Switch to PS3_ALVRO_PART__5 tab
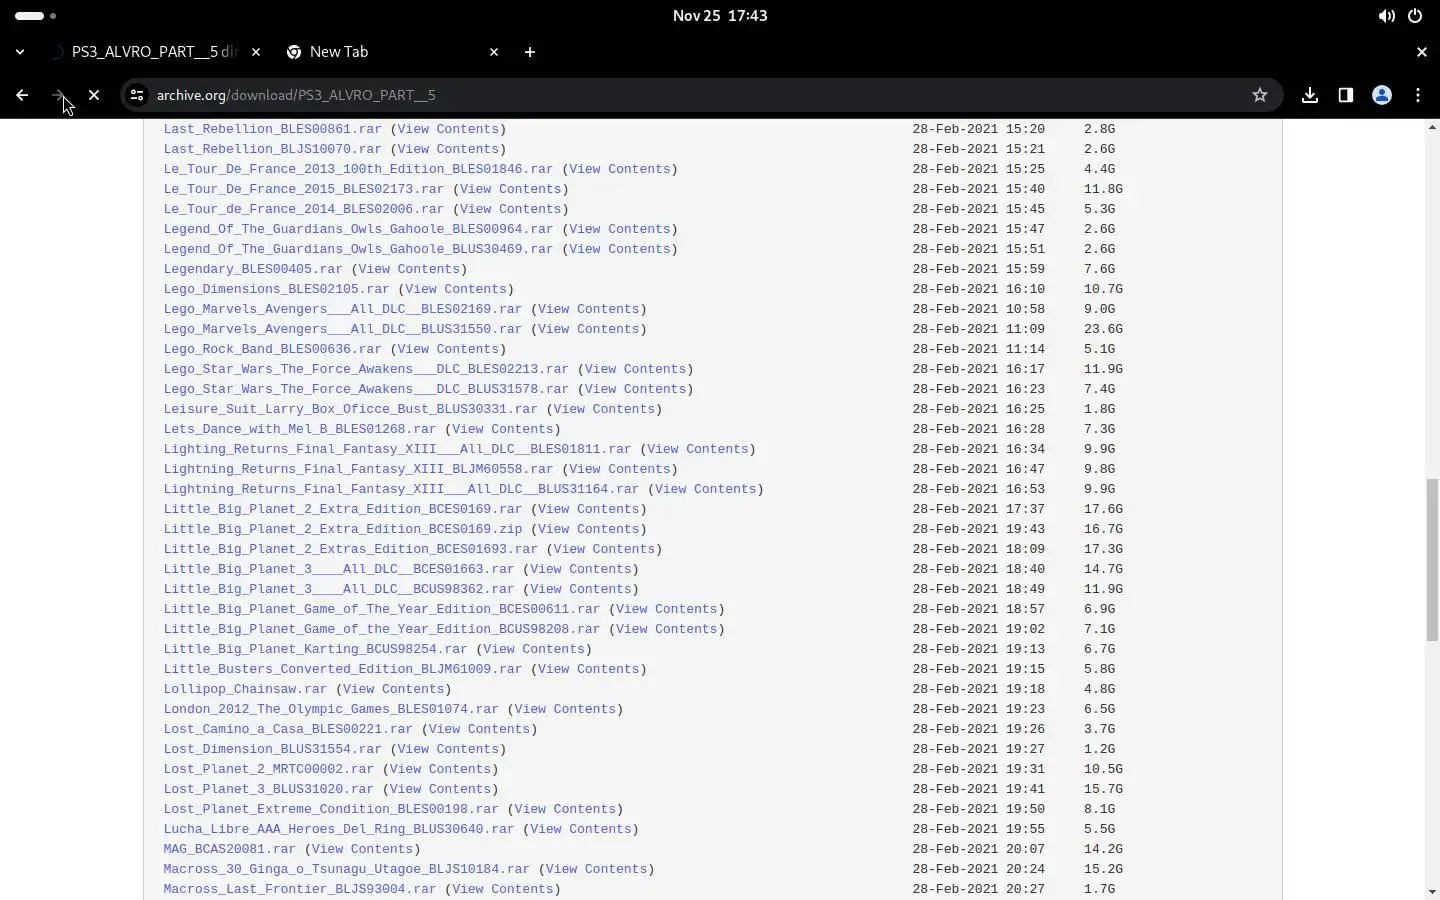1440x900 pixels. coord(155,52)
